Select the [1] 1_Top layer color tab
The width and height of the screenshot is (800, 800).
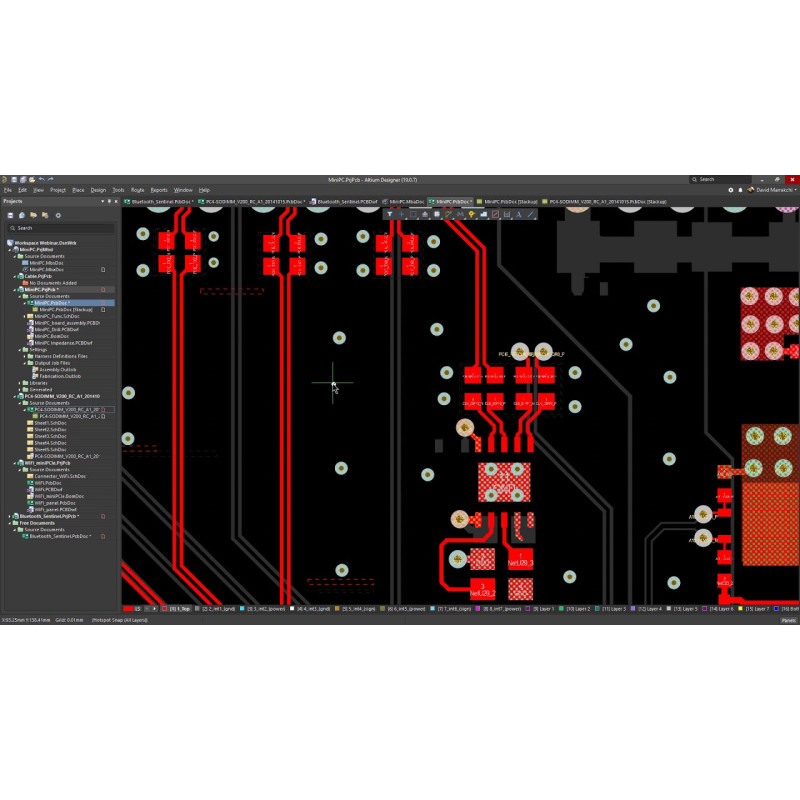coord(178,608)
